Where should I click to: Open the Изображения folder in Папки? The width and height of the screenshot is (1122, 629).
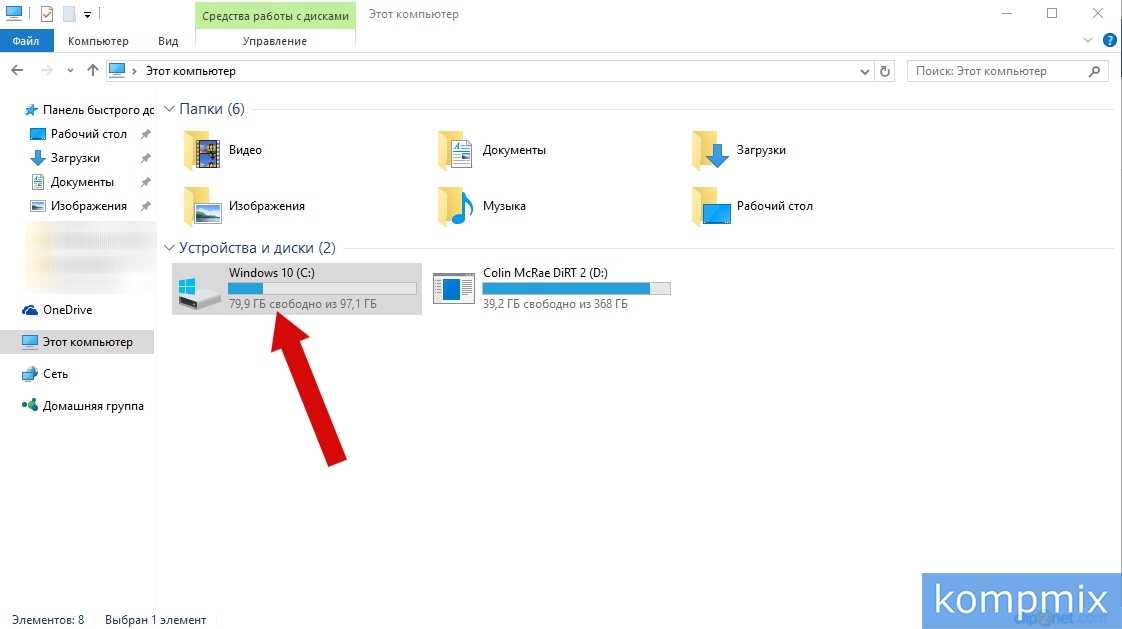(x=244, y=206)
